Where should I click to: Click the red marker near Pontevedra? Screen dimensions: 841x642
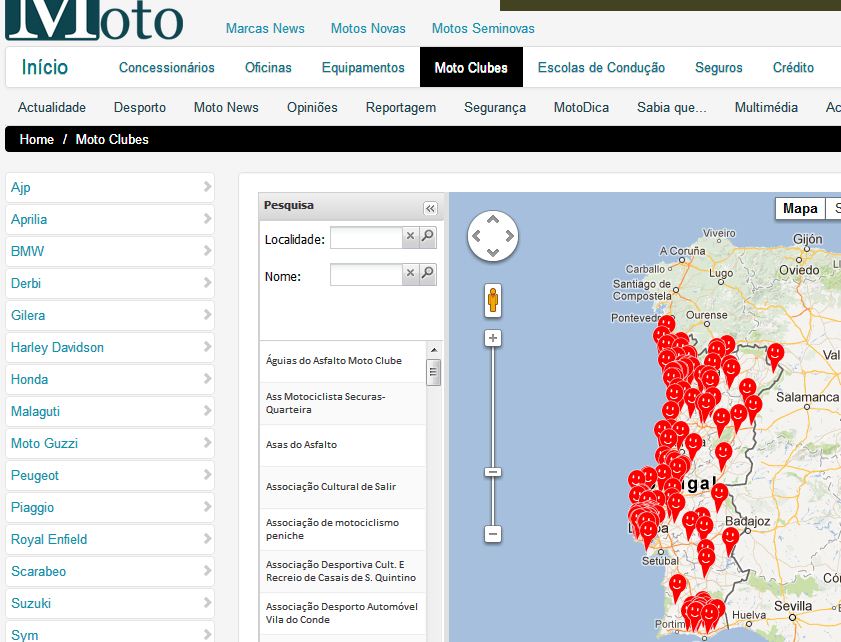[666, 324]
